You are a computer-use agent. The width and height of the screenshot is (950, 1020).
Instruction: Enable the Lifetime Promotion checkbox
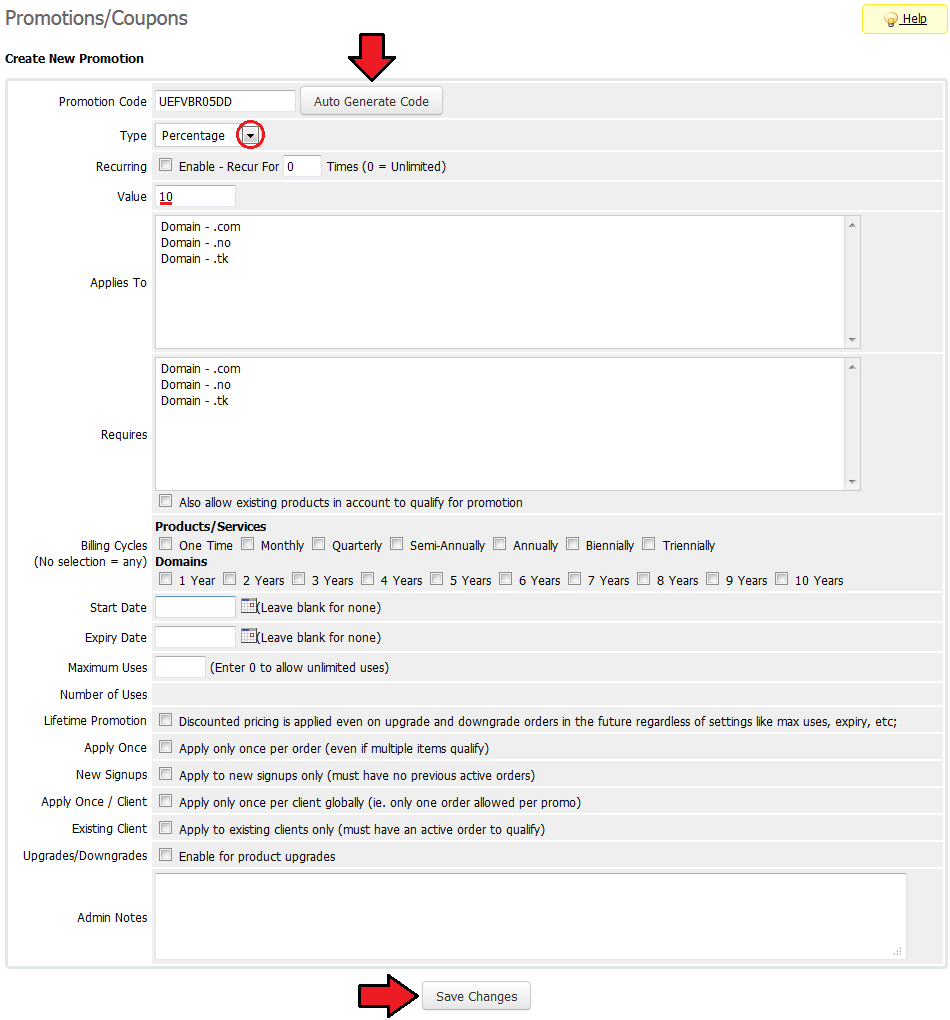coord(166,720)
